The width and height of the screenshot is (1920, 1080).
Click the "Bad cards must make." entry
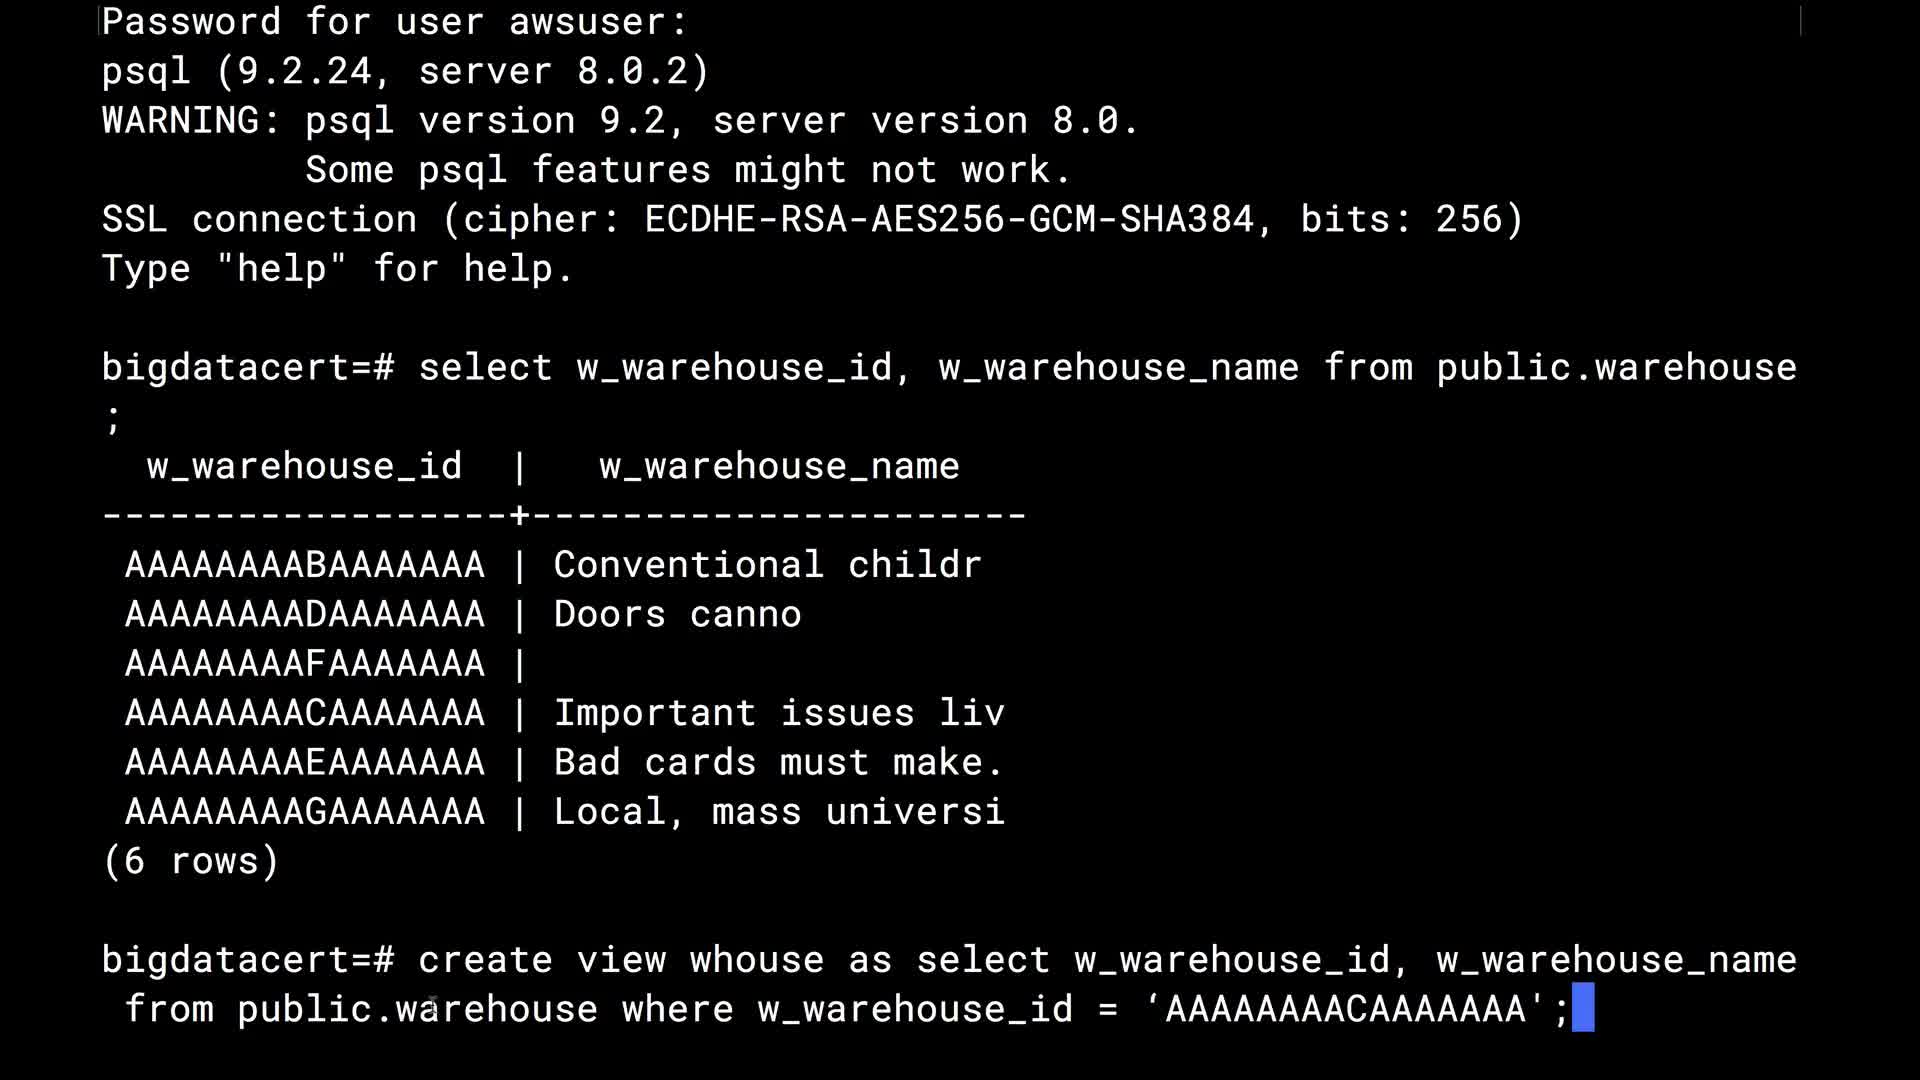pyautogui.click(x=778, y=762)
